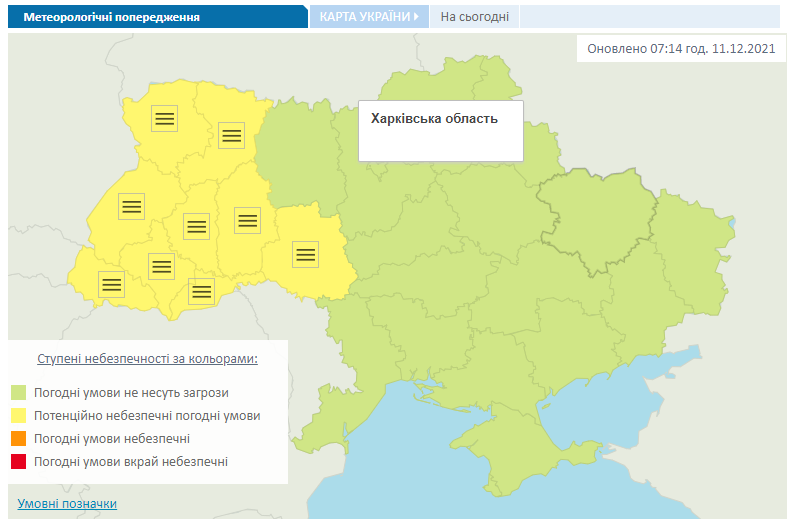Click the green no-threat legend swatch
This screenshot has width=787, height=522.
click(19, 392)
